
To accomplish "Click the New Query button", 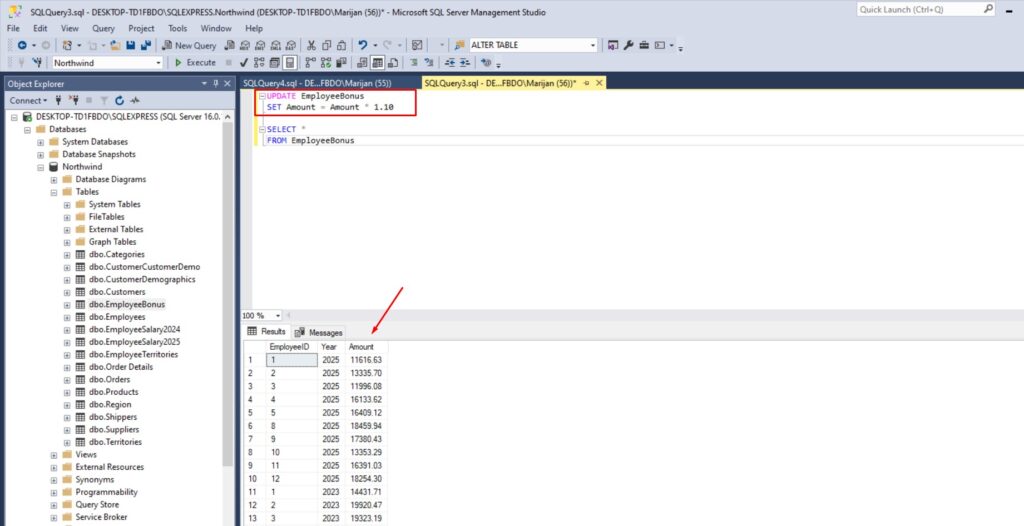I will [189, 45].
